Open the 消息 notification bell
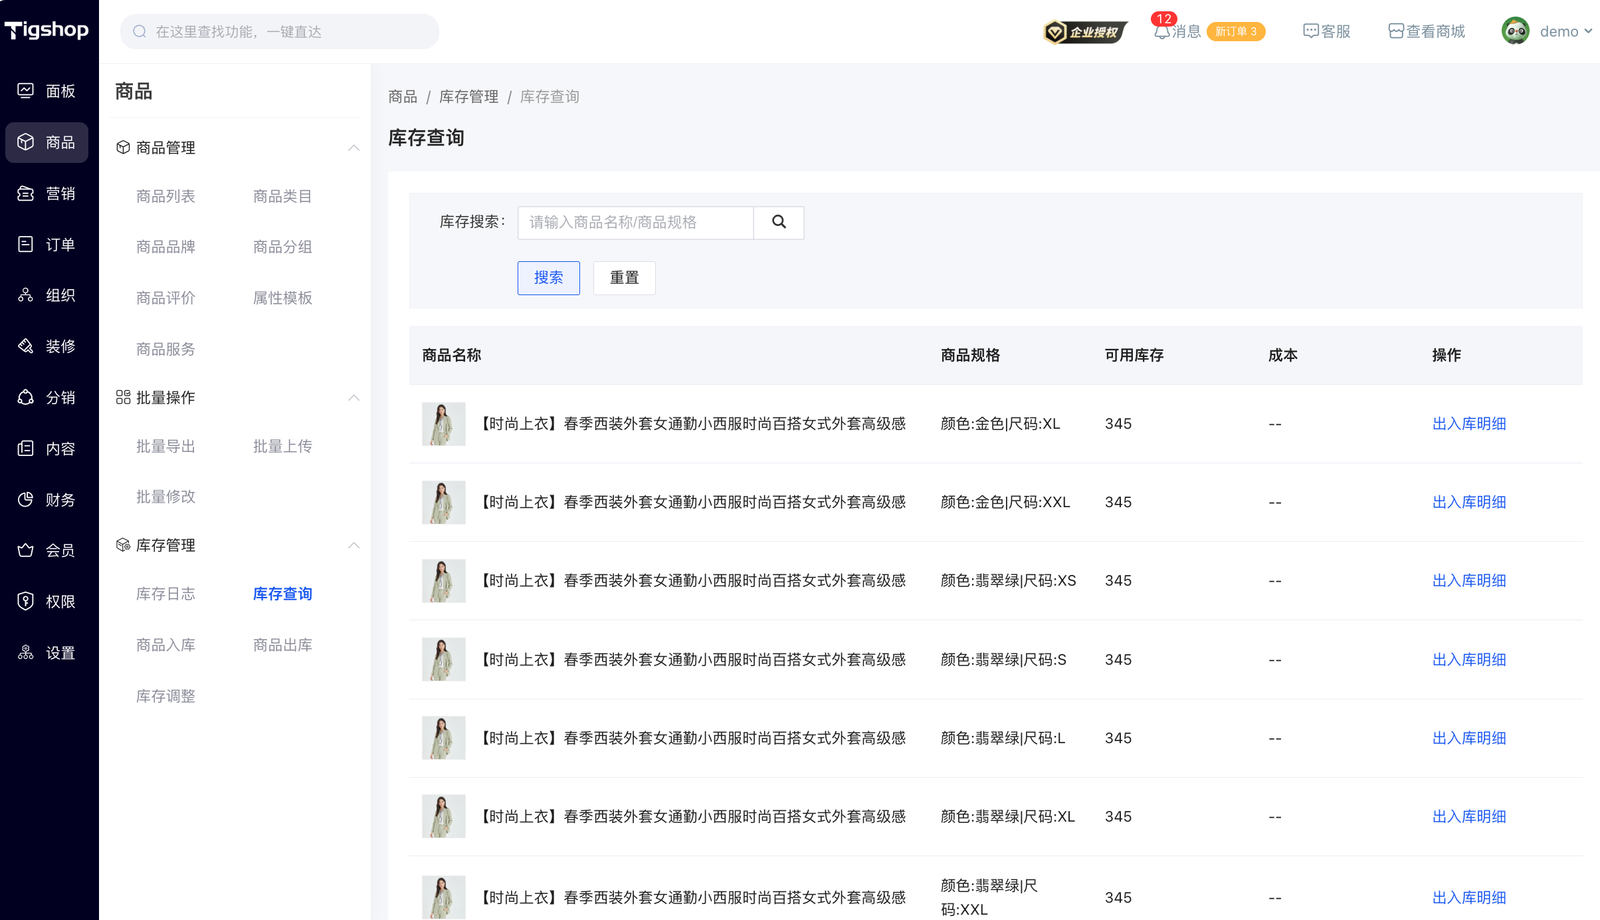The height and width of the screenshot is (920, 1600). pyautogui.click(x=1162, y=32)
